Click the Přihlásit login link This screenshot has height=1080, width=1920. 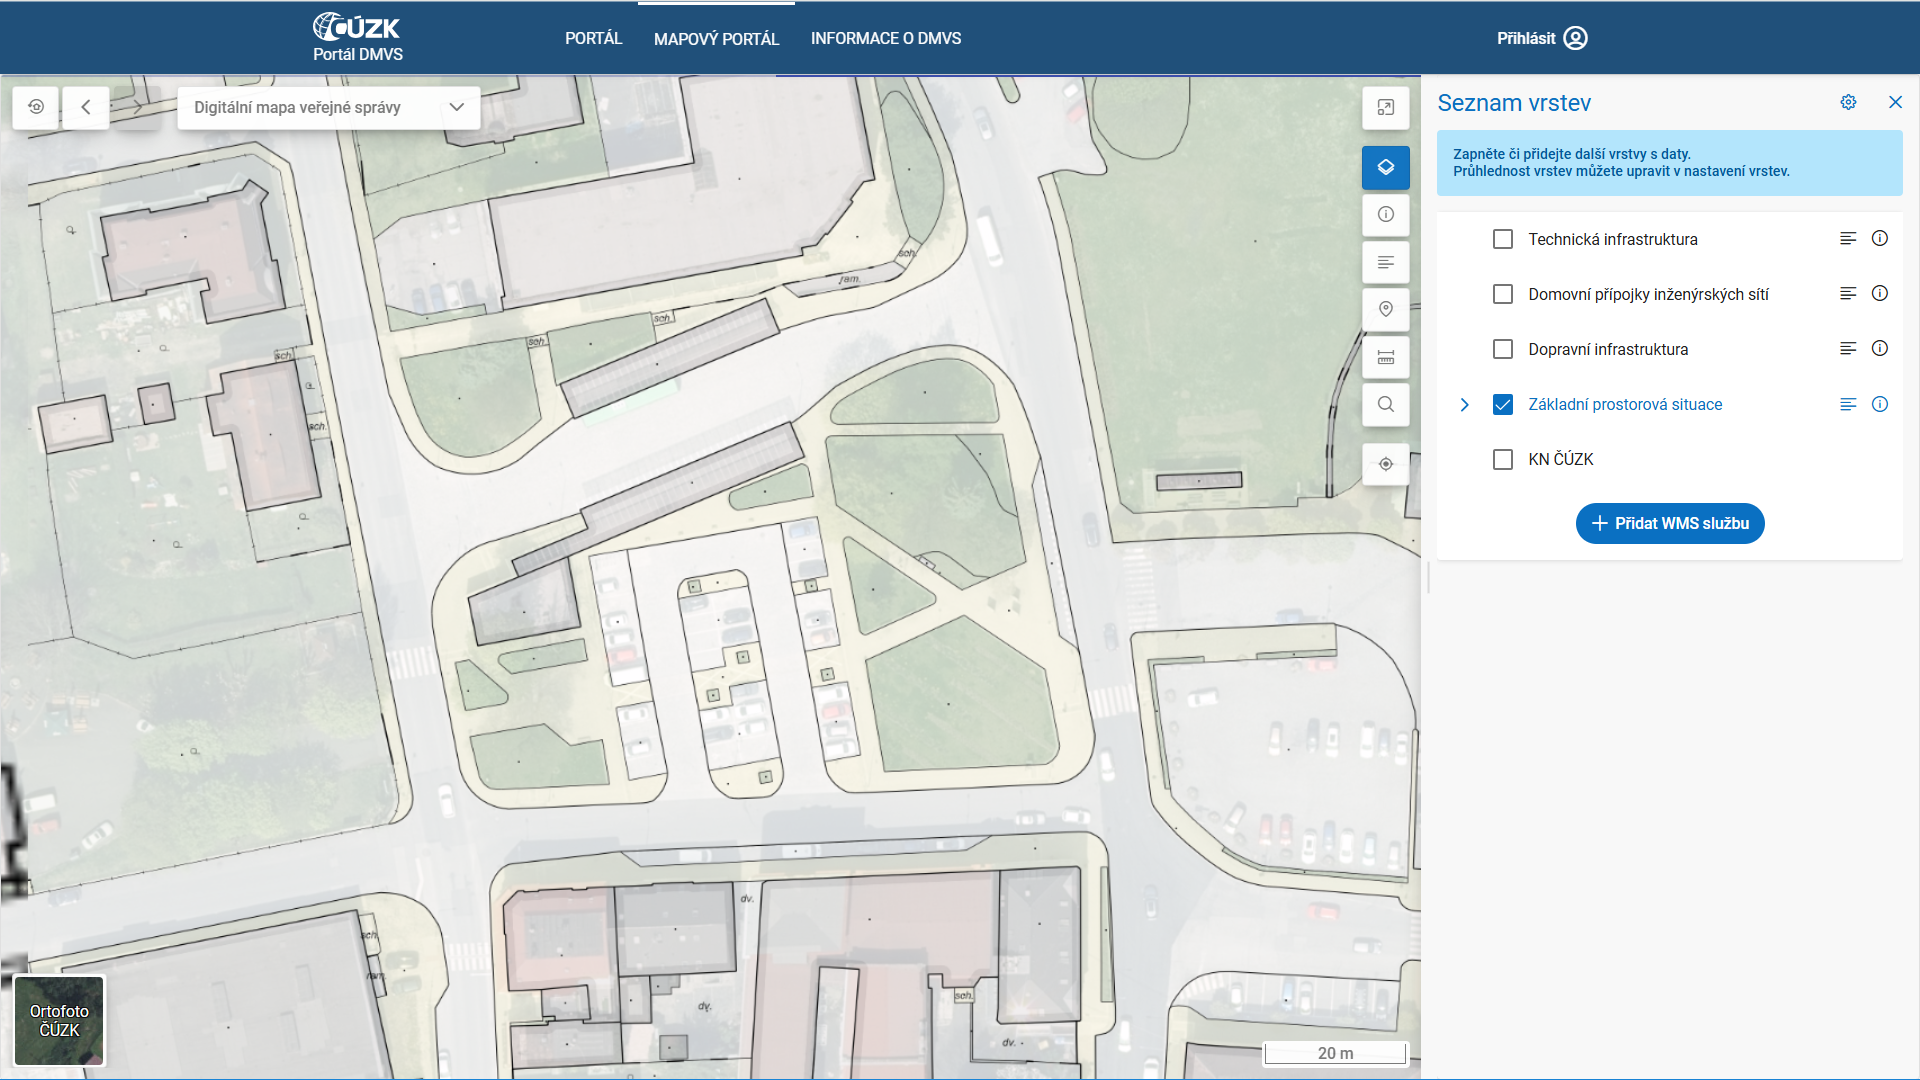[x=1541, y=38]
